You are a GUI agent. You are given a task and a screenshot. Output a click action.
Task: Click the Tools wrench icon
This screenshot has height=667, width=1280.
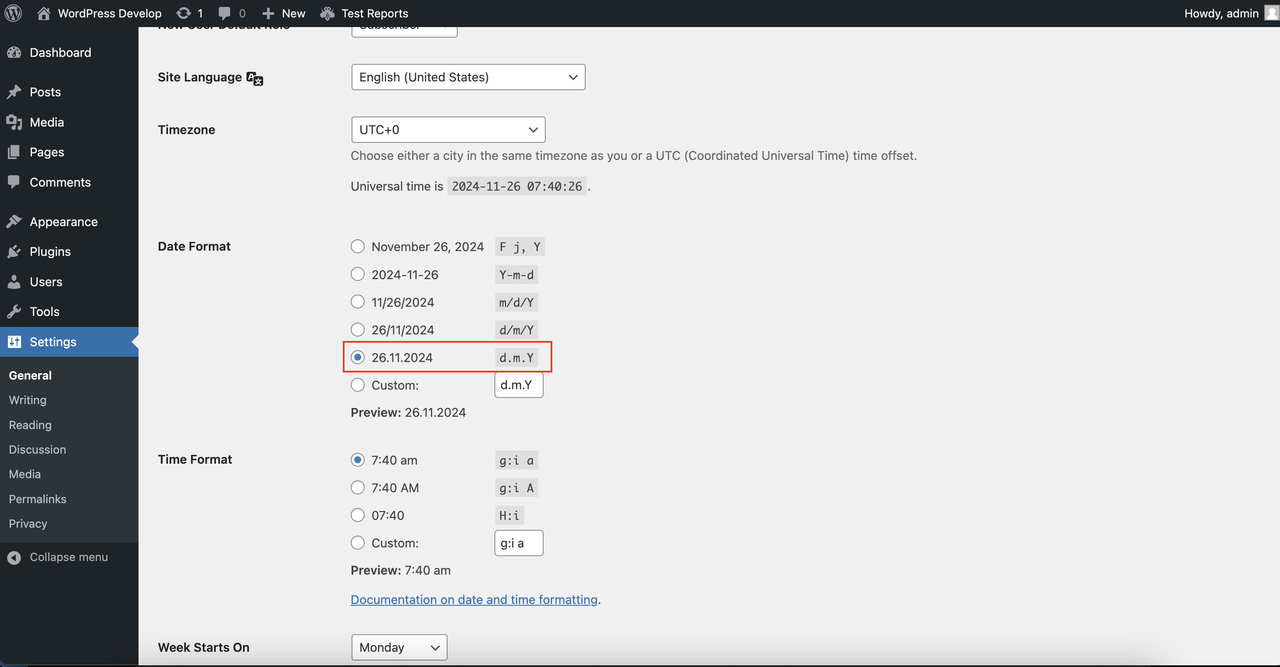pyautogui.click(x=14, y=312)
